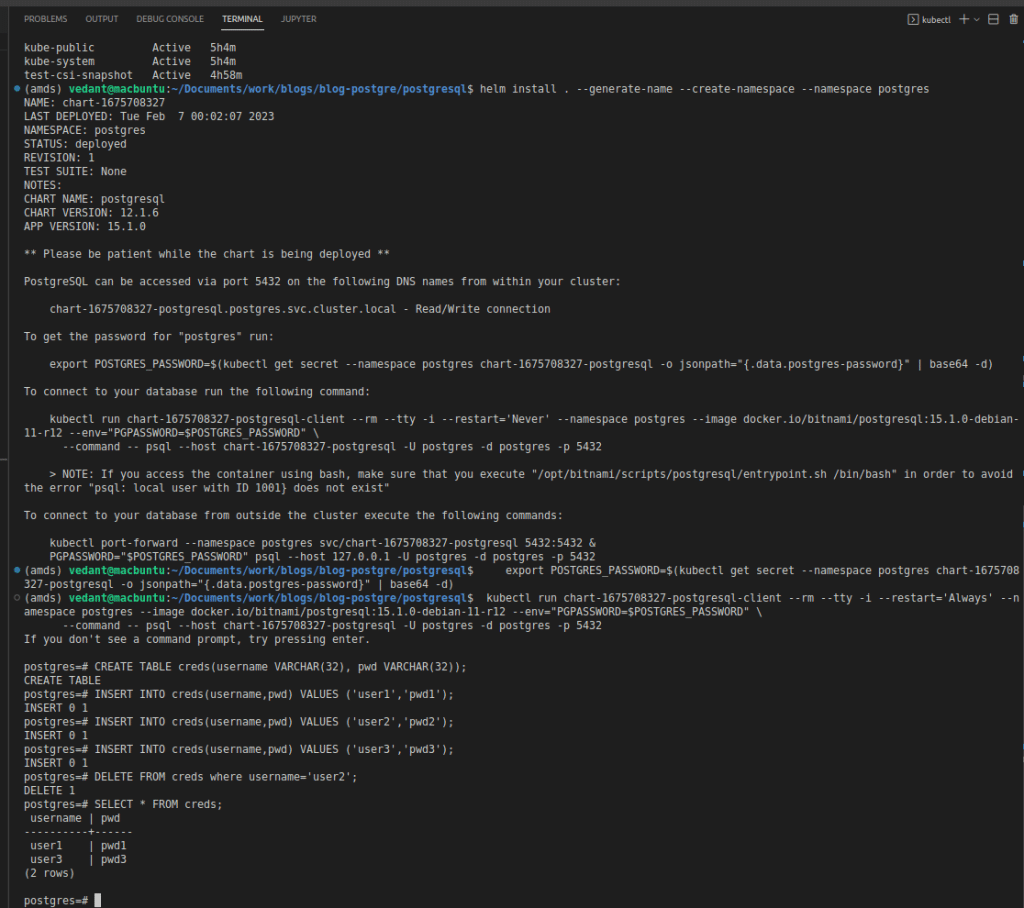Click blue dot beside first export POSTGRES_PASSWORD prompt
The width and height of the screenshot is (1024, 908).
click(17, 570)
